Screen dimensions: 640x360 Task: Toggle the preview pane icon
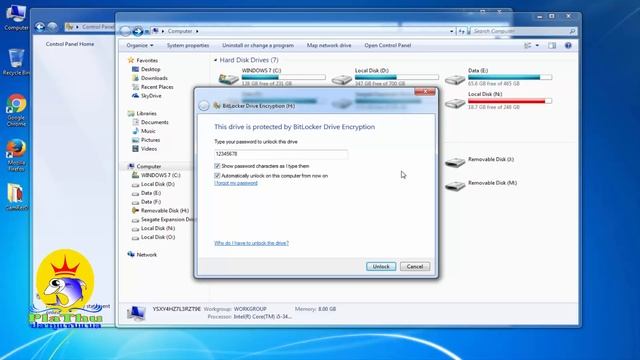pyautogui.click(x=552, y=45)
